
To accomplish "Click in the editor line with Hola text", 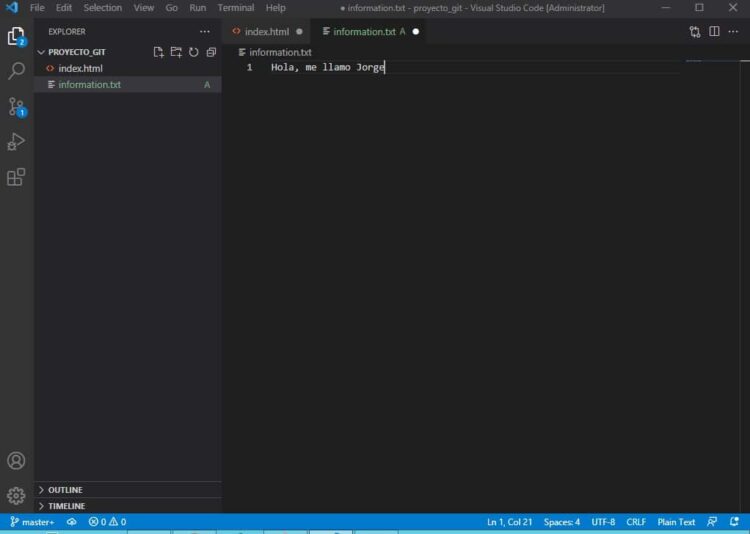I will coord(328,67).
